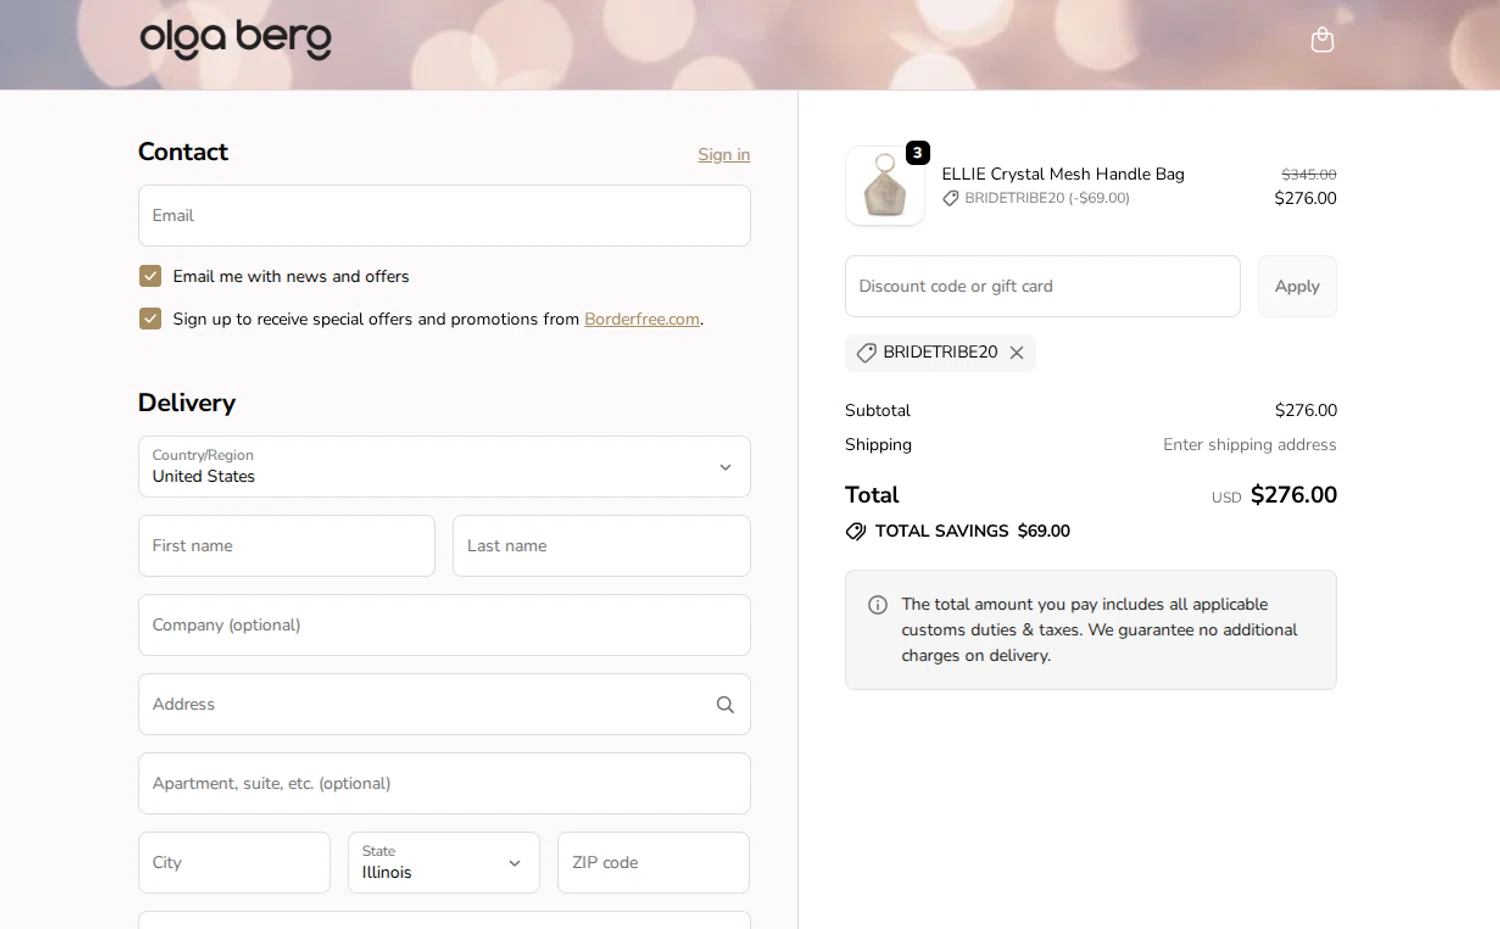
Task: Focus the Discount code or gift card field
Action: pos(1042,286)
